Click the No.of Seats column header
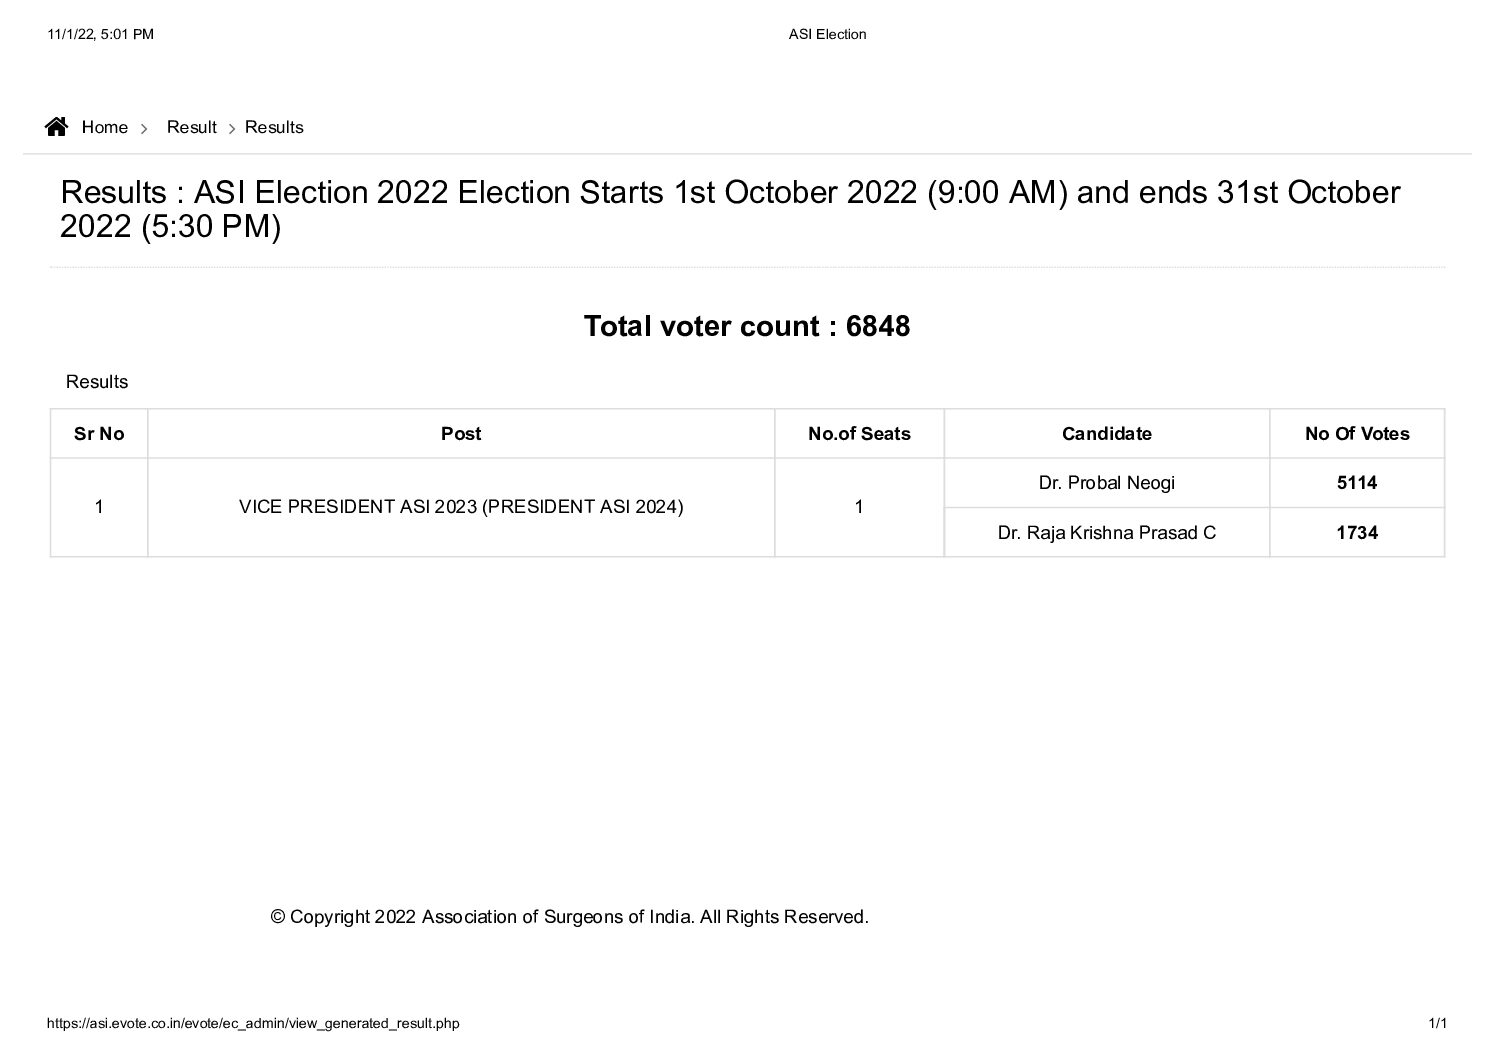 (859, 433)
